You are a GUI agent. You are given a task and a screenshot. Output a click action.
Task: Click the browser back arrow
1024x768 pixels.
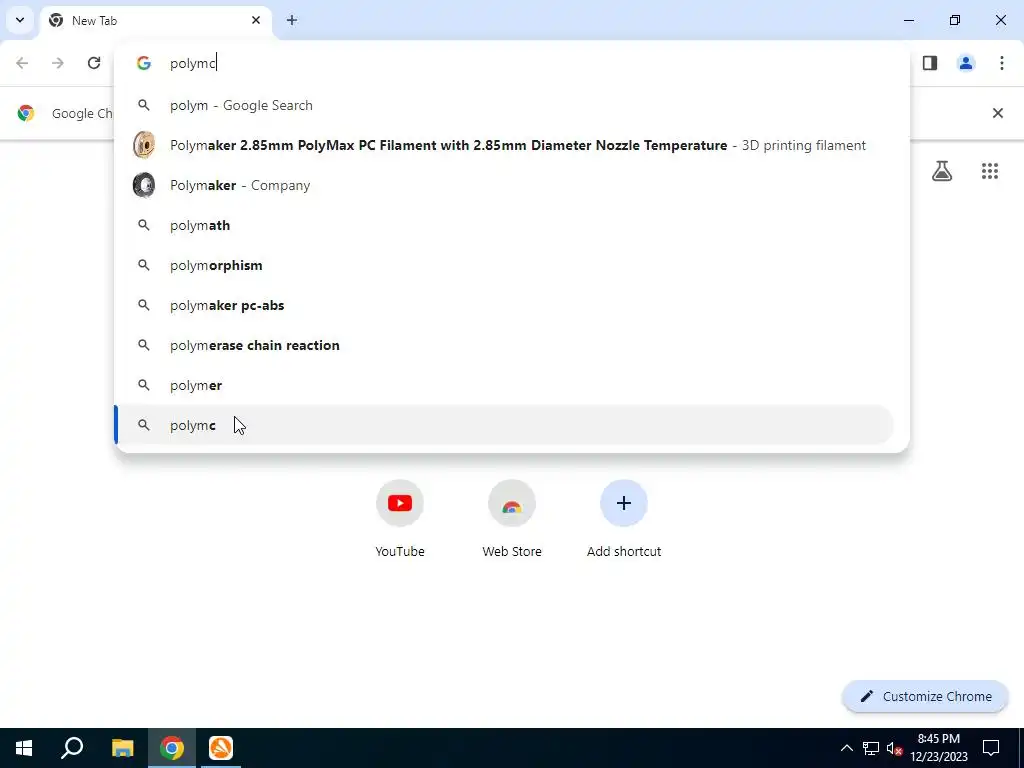[x=22, y=63]
